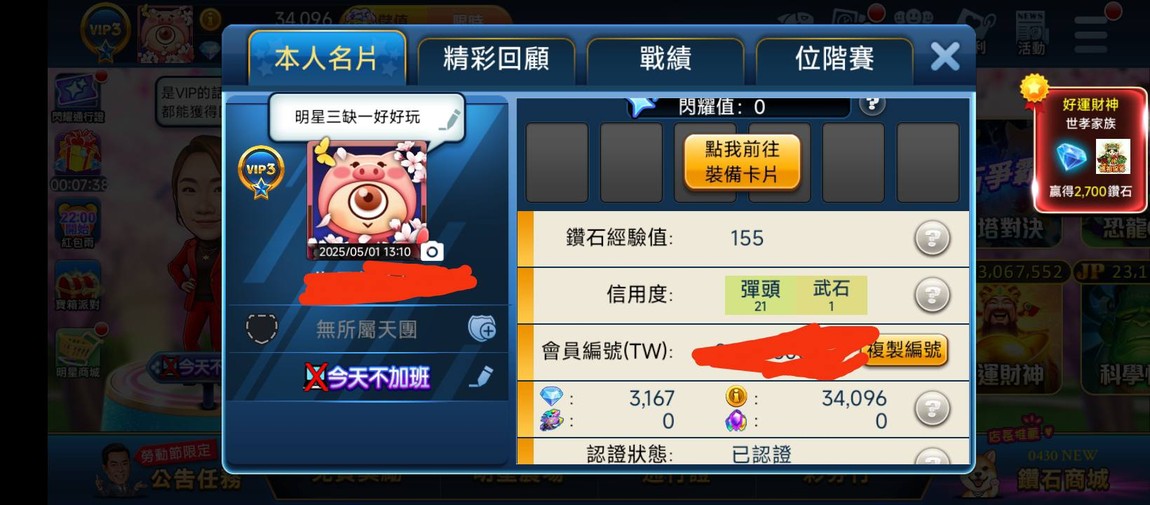This screenshot has width=1150, height=505.
Task: Open help icon beside diamond balance row
Action: click(x=931, y=408)
